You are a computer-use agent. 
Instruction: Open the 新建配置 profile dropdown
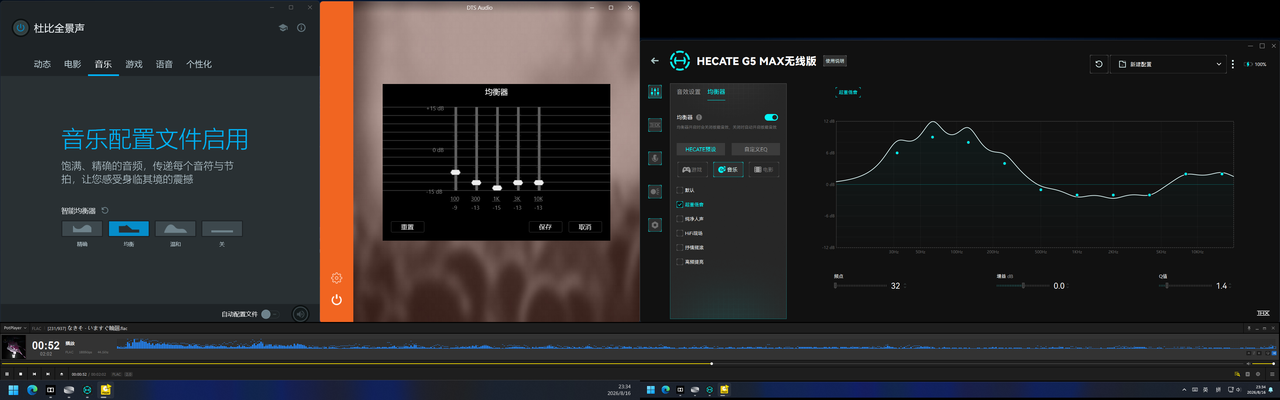point(1169,64)
